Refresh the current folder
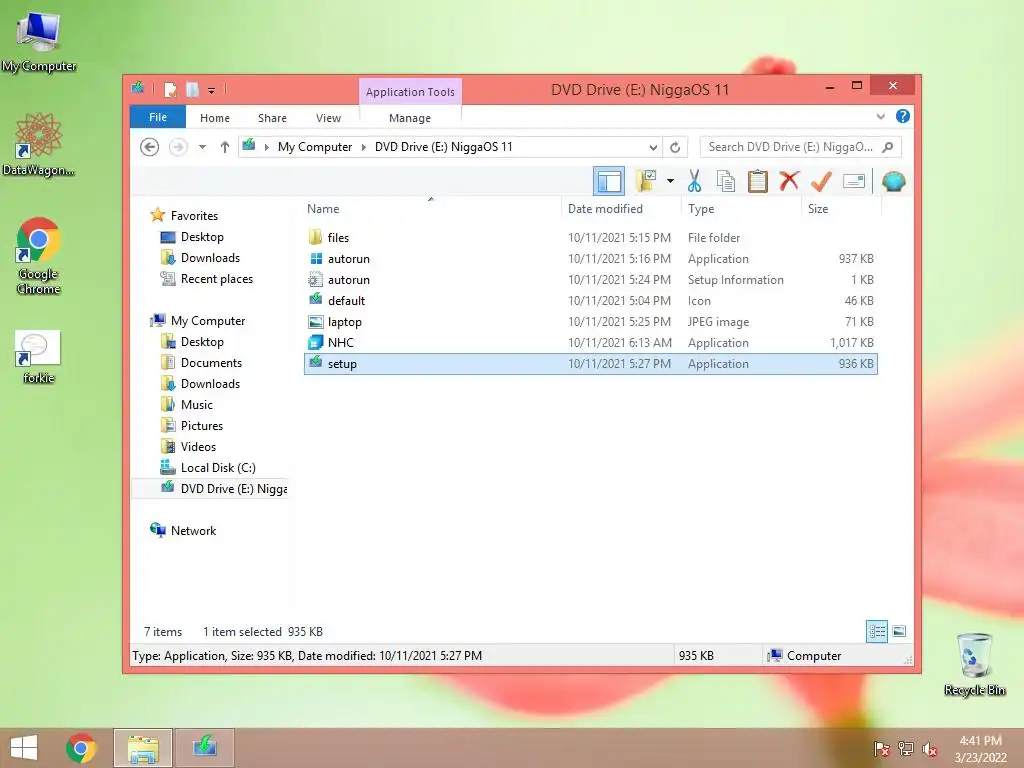This screenshot has height=768, width=1024. (x=675, y=148)
